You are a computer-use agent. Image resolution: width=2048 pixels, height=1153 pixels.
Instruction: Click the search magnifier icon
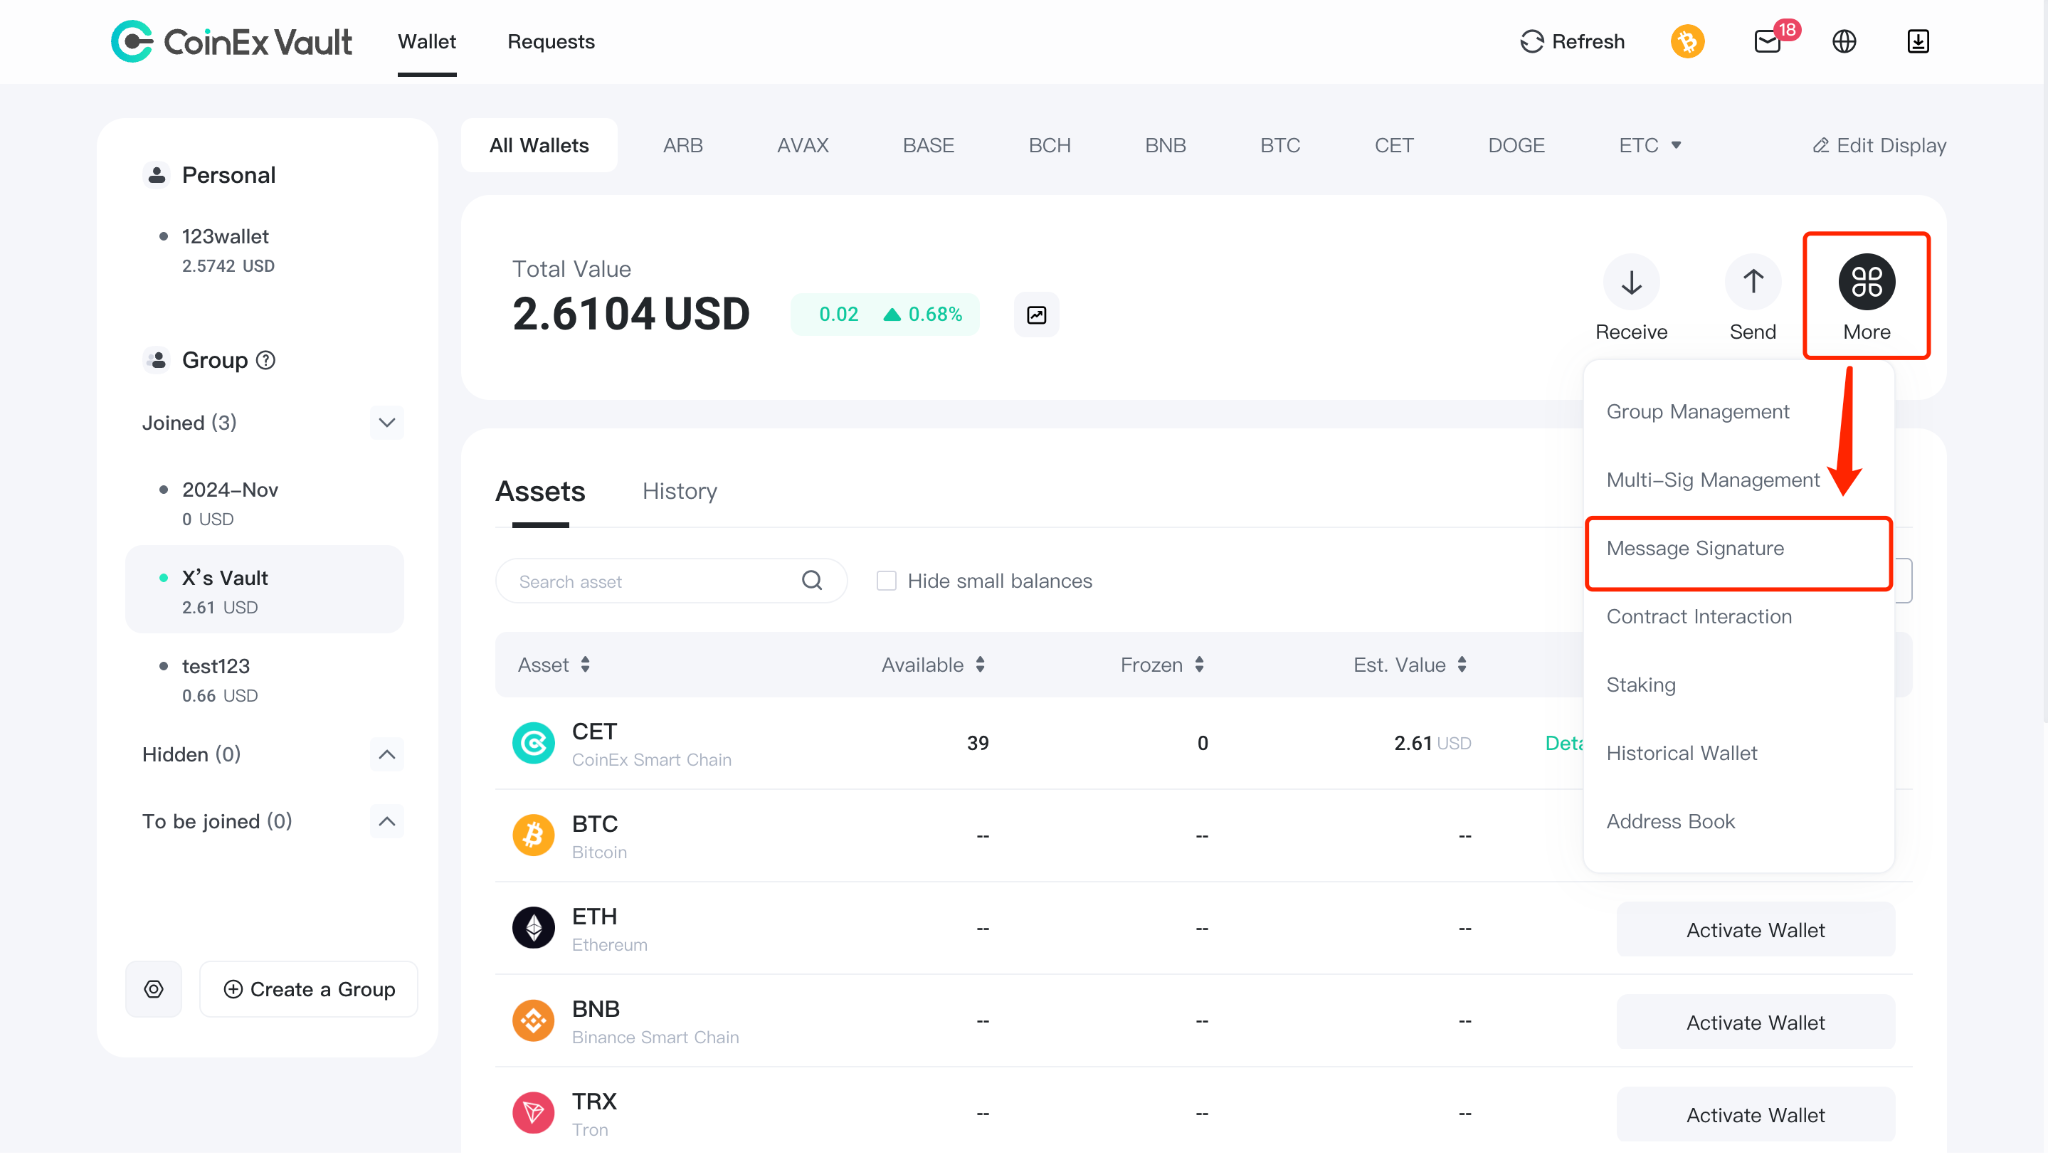pyautogui.click(x=812, y=581)
